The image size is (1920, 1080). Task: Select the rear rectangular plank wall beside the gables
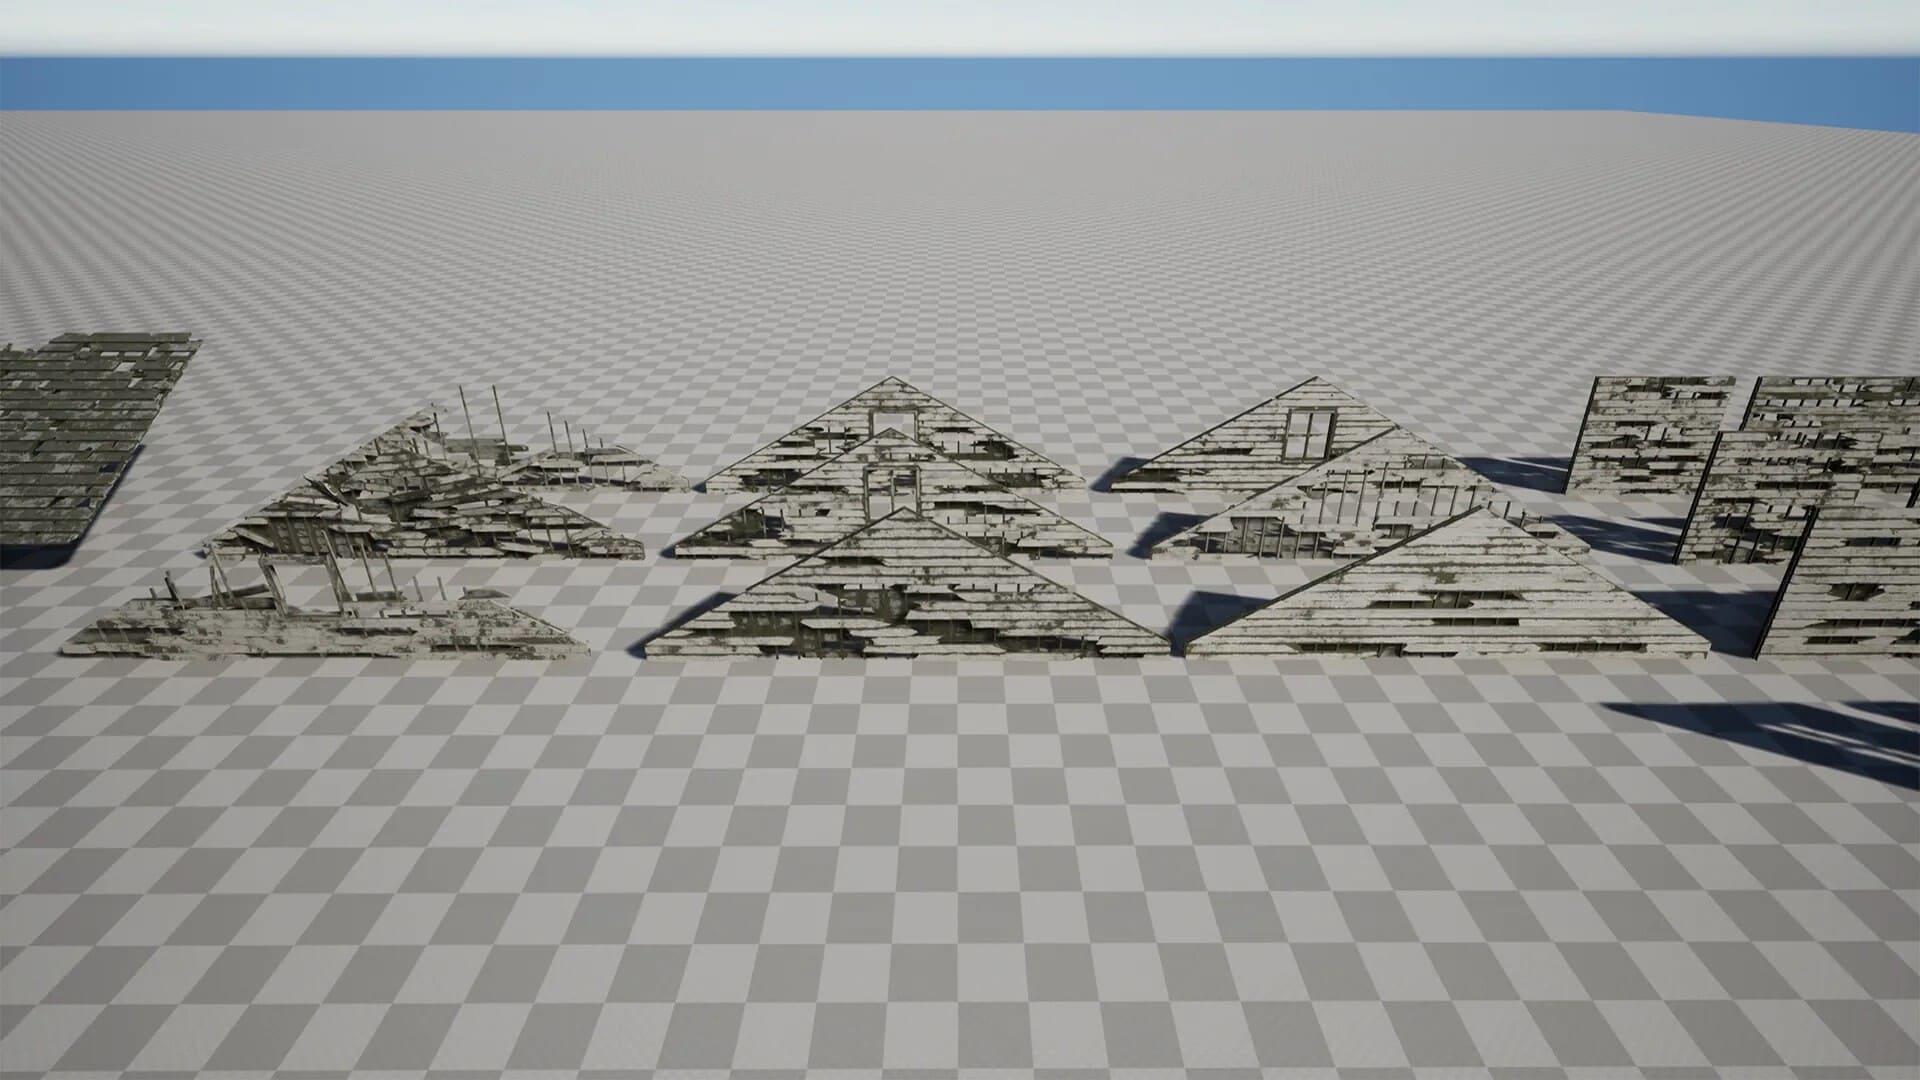(1648, 435)
